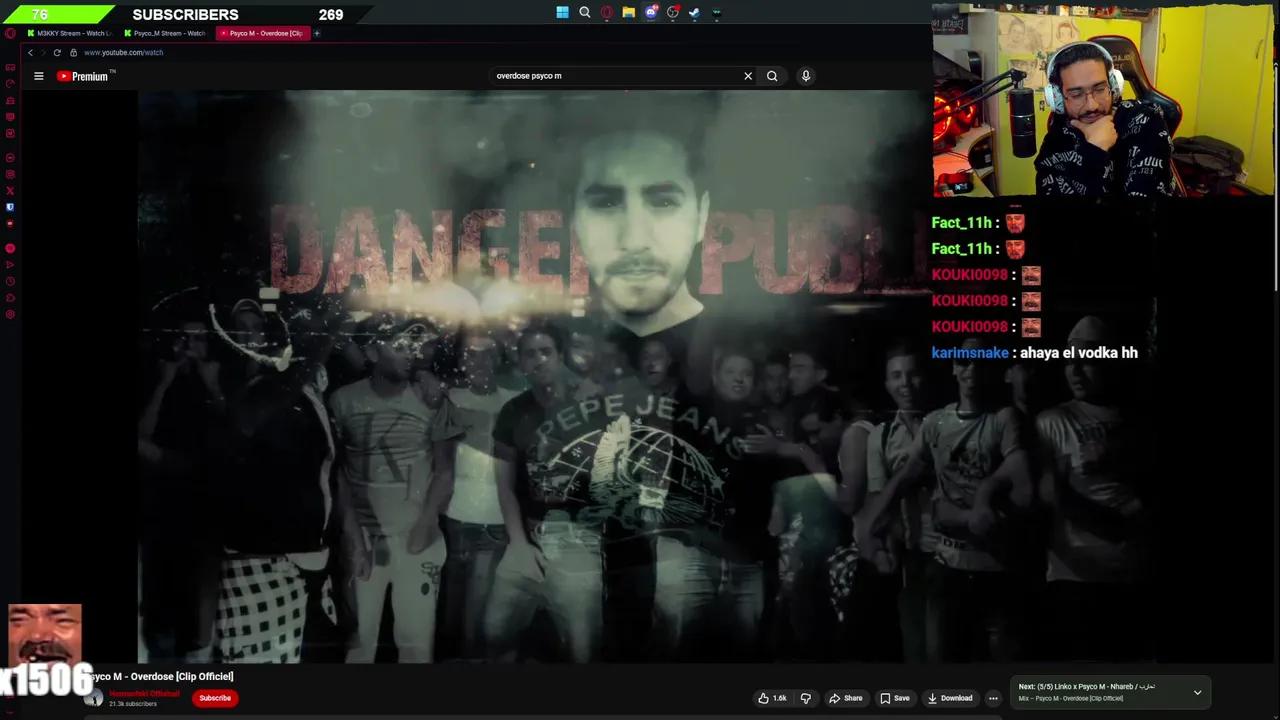Reload the YouTube page
Viewport: 1280px width, 720px height.
coord(57,52)
